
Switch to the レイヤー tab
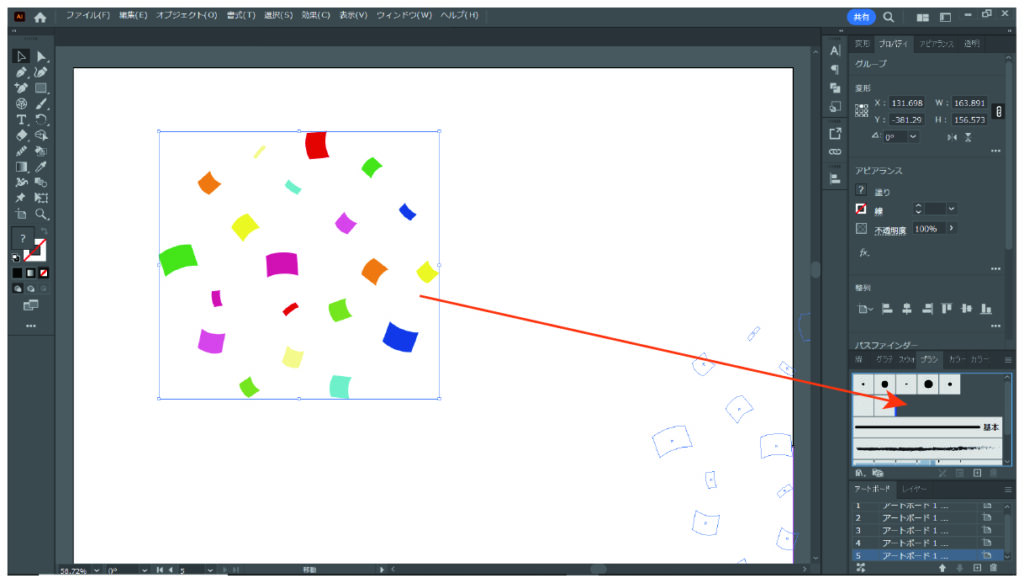tap(914, 489)
